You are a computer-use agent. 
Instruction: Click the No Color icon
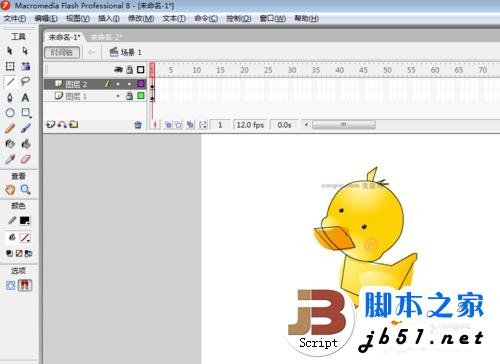coord(19,254)
